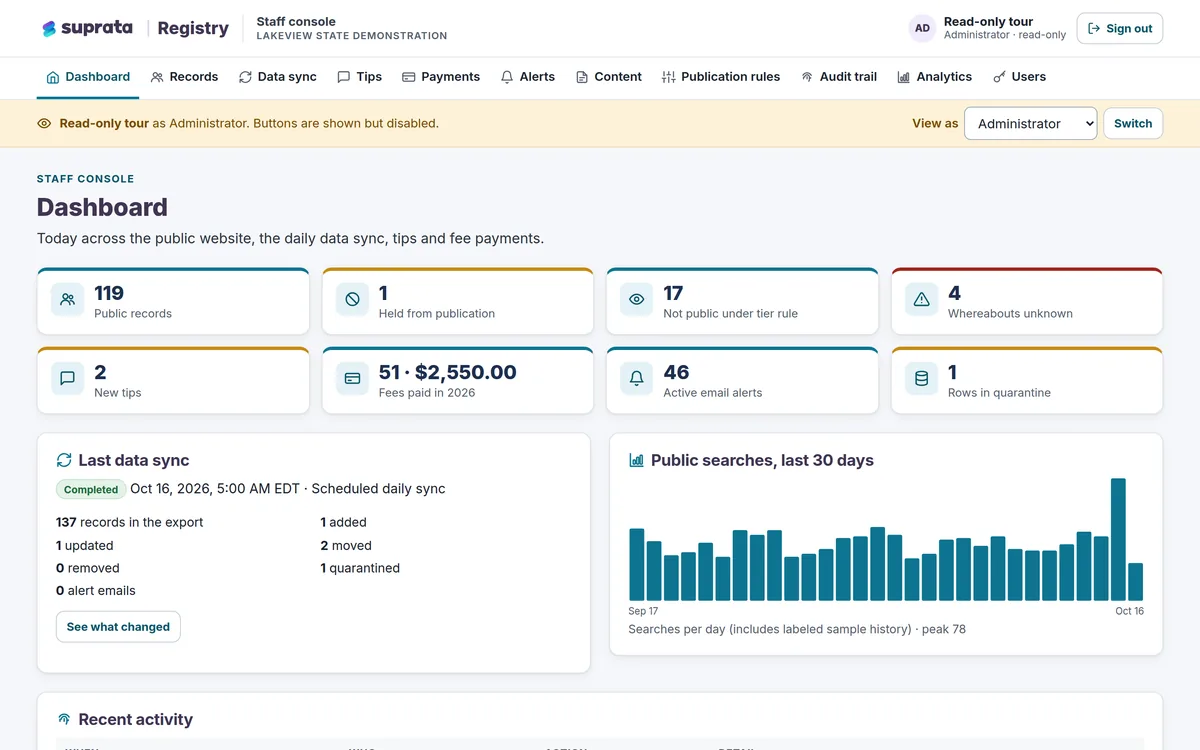Image resolution: width=1200 pixels, height=750 pixels.
Task: Click the Sign out button
Action: tap(1120, 29)
